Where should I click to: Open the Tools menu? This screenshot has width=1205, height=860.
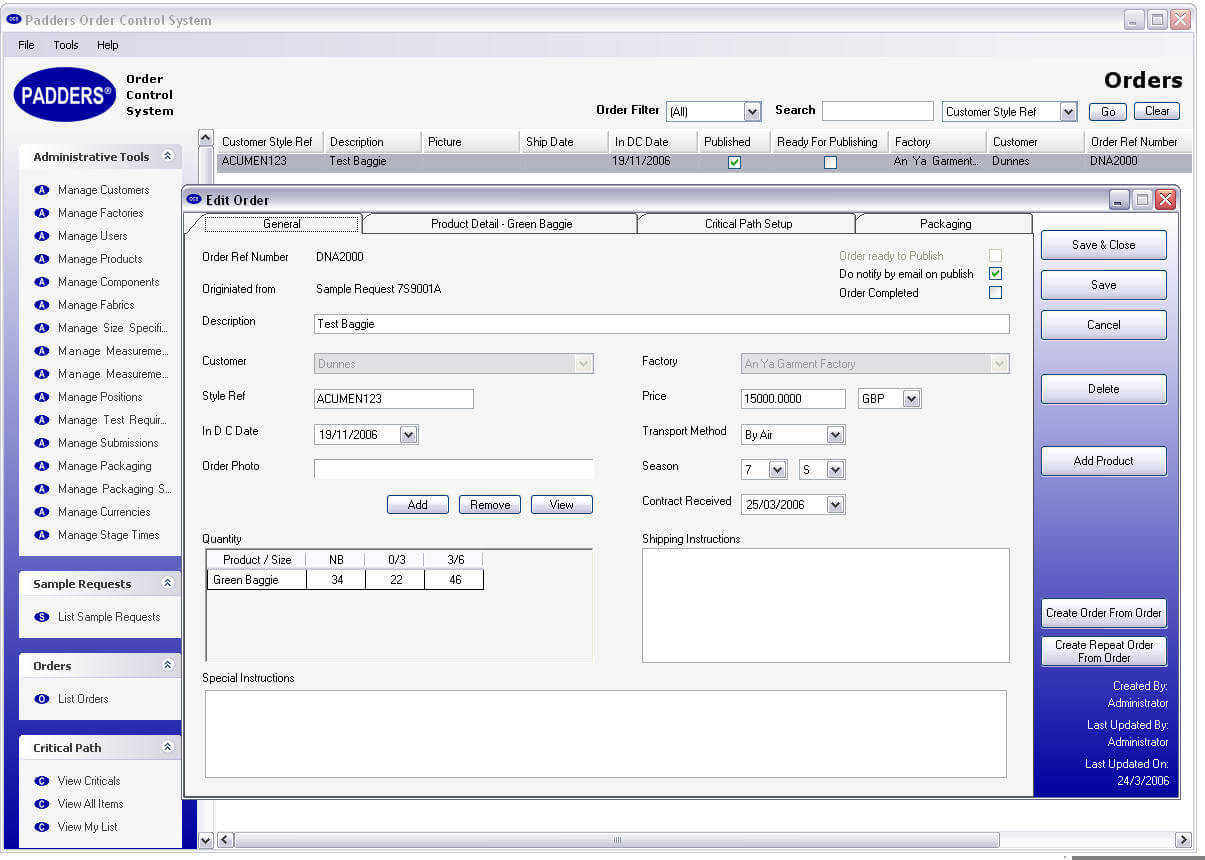click(66, 45)
